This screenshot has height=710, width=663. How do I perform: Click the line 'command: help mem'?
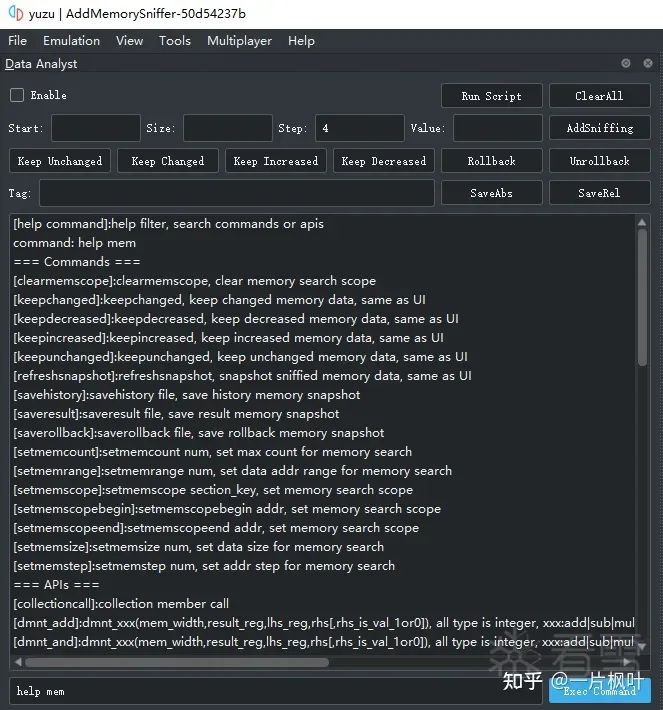click(74, 243)
